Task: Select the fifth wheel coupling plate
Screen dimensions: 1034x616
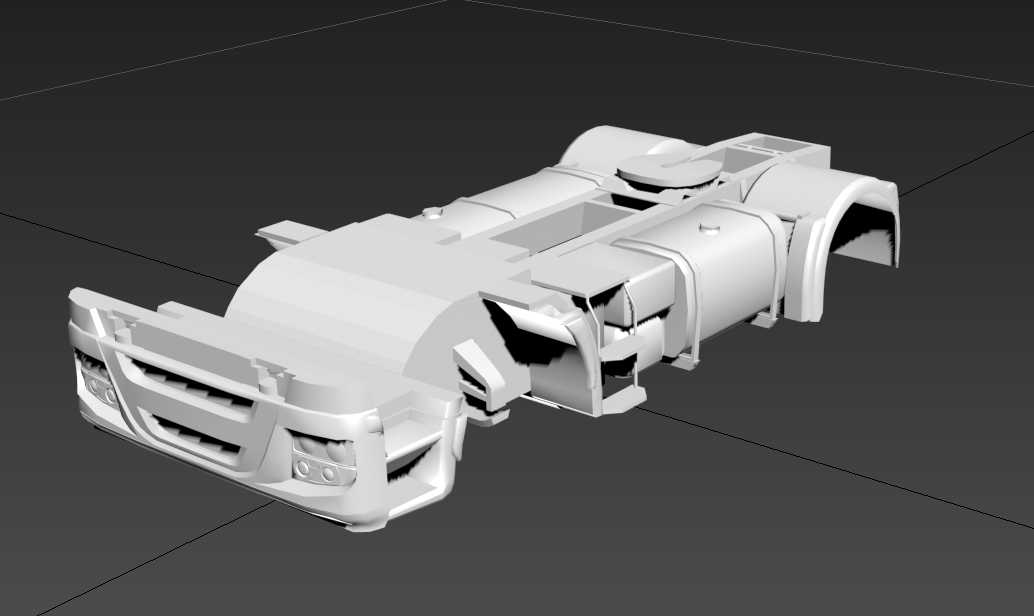Action: [x=669, y=170]
